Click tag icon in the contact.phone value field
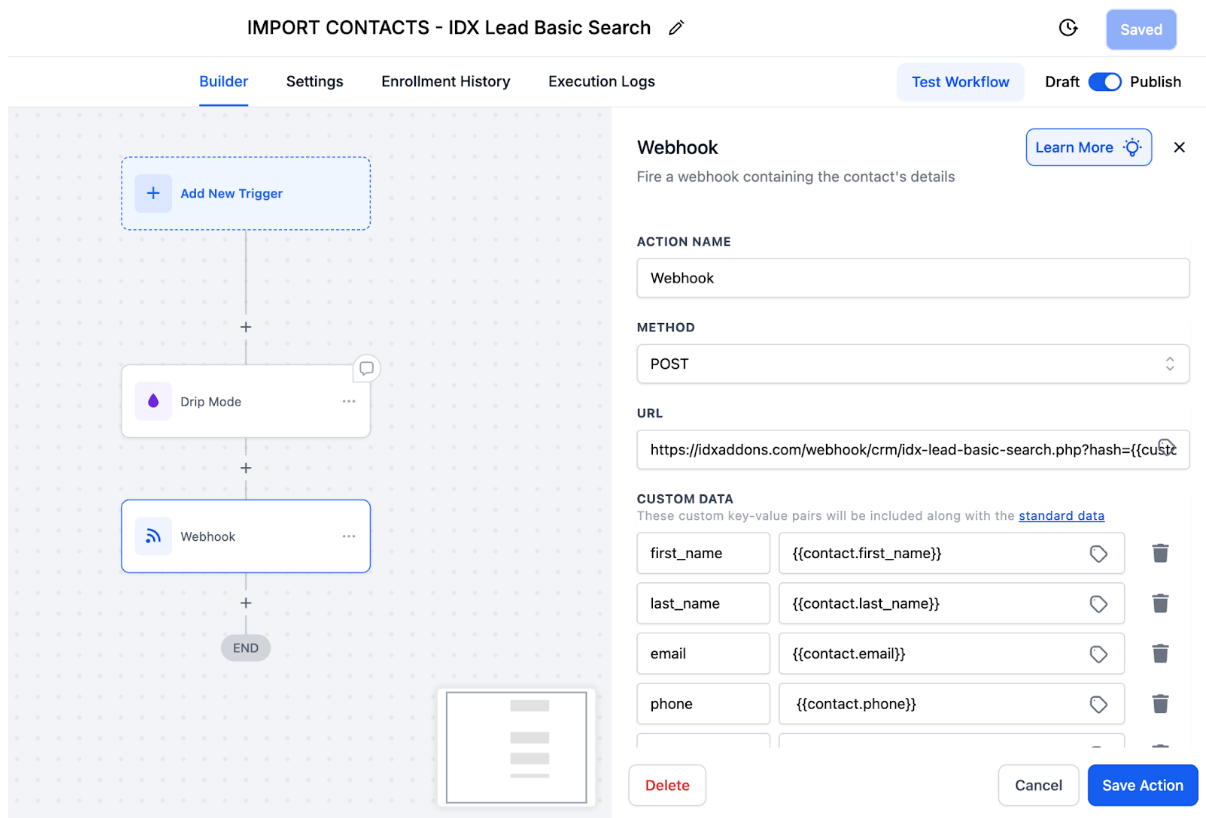1206x818 pixels. coord(1098,704)
